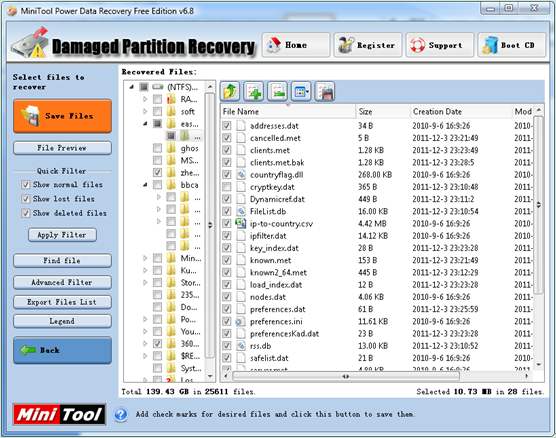Go Back with the blue Back button
The width and height of the screenshot is (556, 438).
(62, 350)
